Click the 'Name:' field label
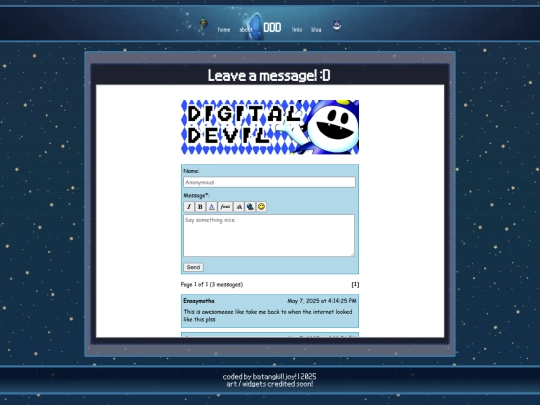This screenshot has width=540, height=405. point(191,171)
